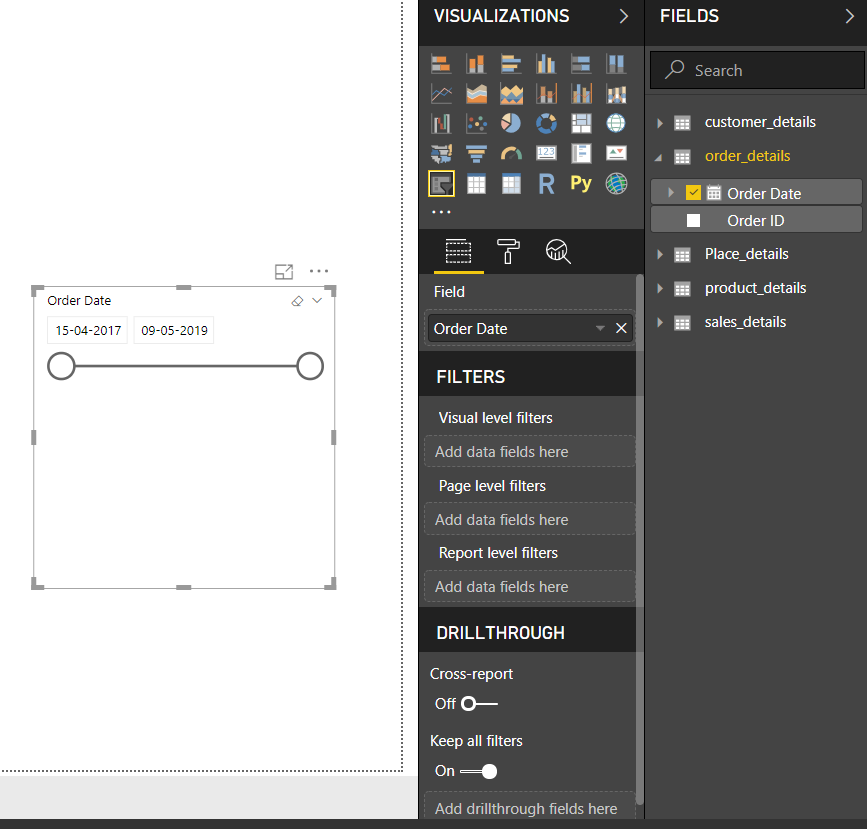Select the map globe visual
The image size is (867, 829).
pos(615,123)
